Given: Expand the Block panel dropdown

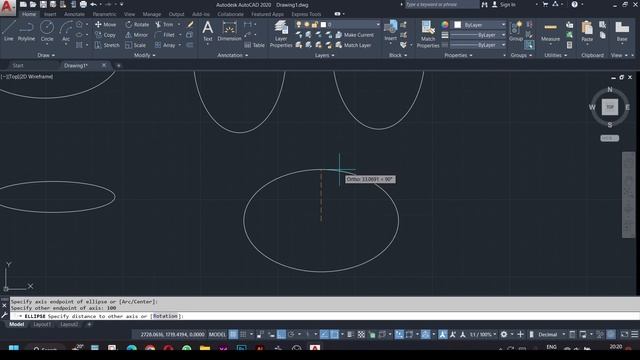Looking at the screenshot, I should coord(398,55).
